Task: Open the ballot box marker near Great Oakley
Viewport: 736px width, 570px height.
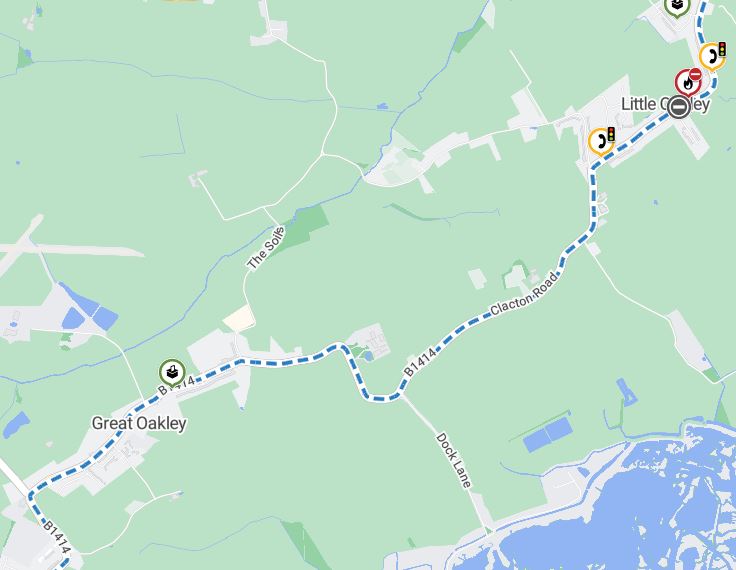Action: pyautogui.click(x=172, y=372)
